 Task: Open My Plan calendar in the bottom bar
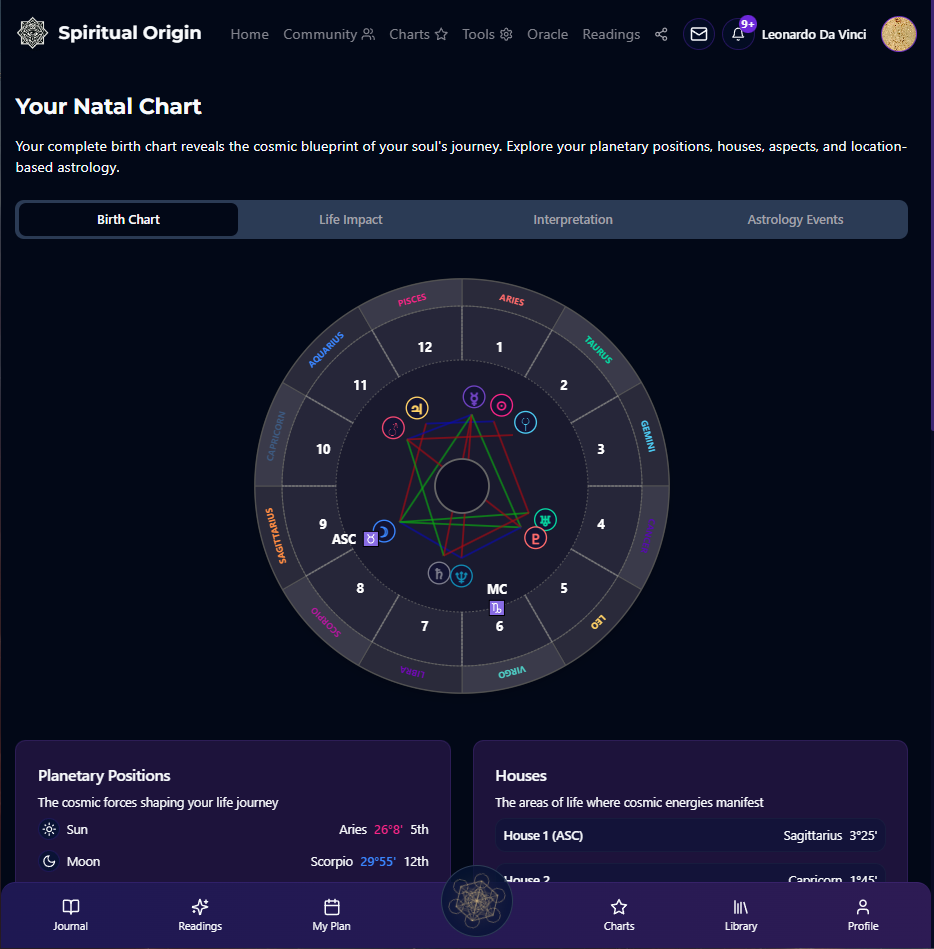tap(332, 914)
